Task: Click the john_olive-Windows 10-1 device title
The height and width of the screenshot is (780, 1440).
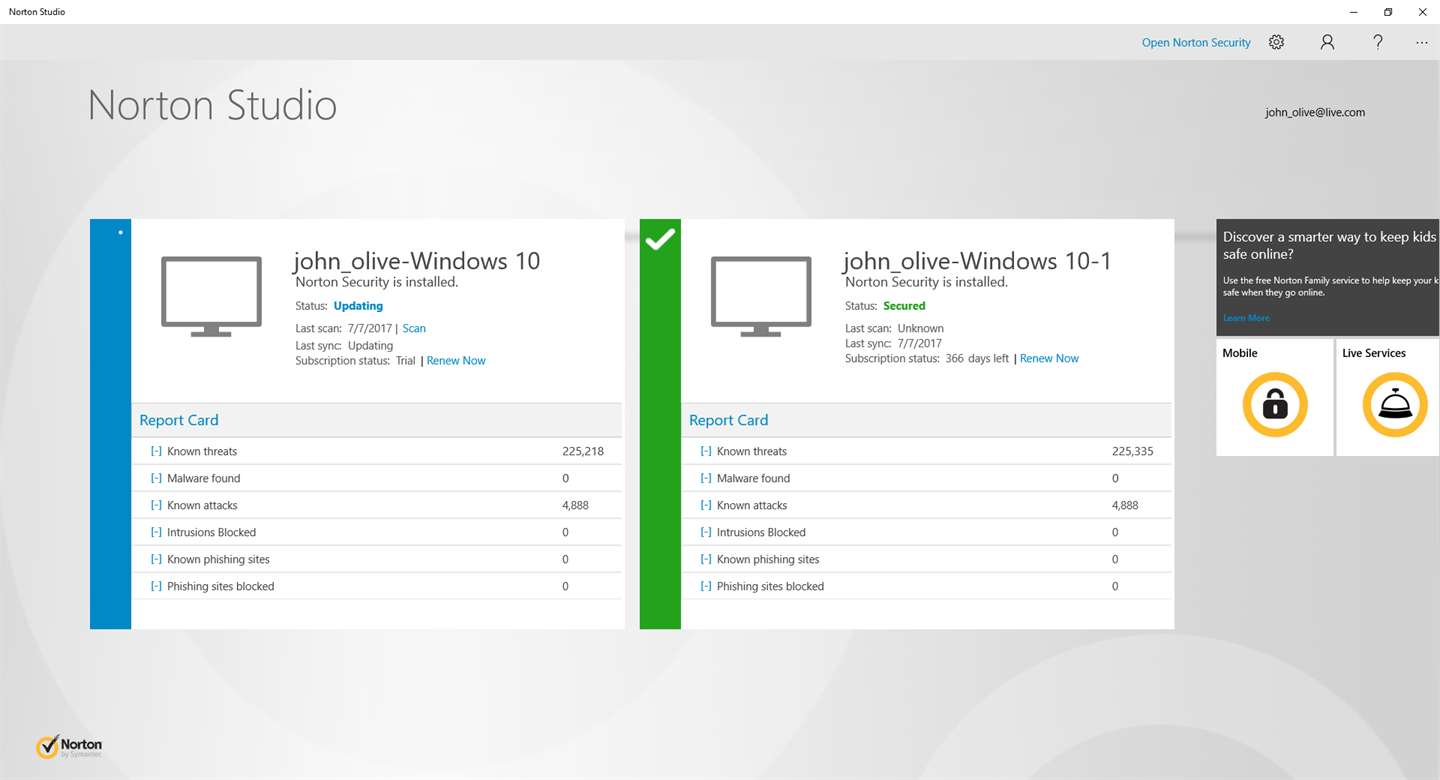Action: tap(977, 261)
